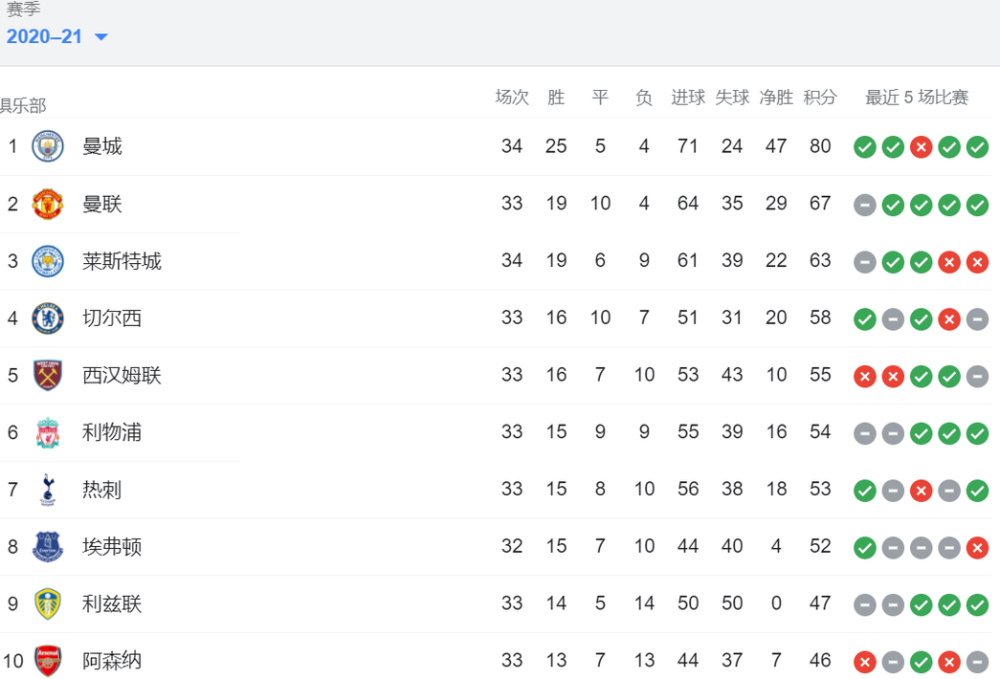The width and height of the screenshot is (1000, 679).
Task: Click the Leicester City club crest
Action: click(48, 261)
